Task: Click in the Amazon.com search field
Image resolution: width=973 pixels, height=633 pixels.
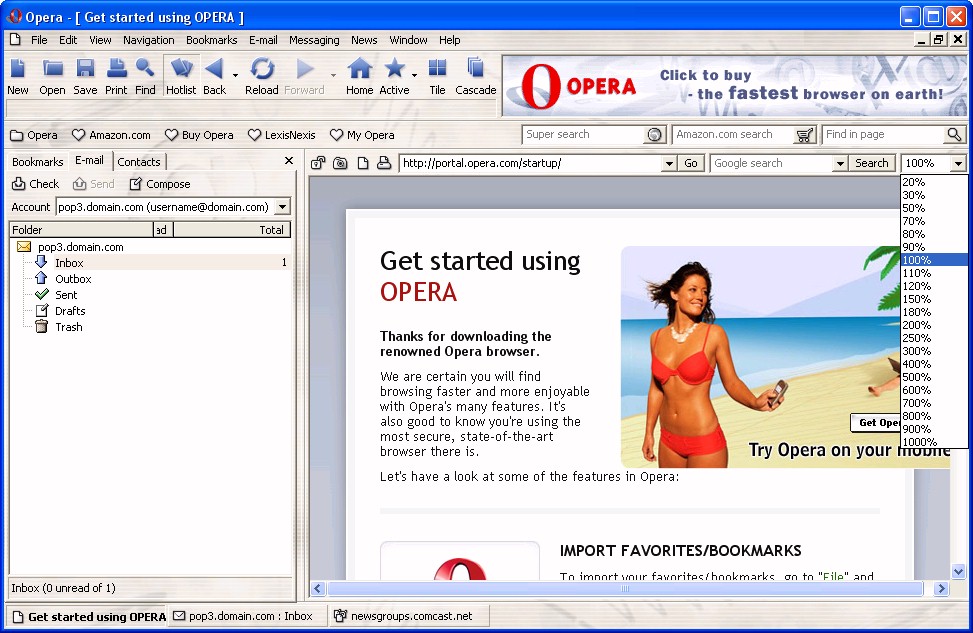Action: point(733,135)
